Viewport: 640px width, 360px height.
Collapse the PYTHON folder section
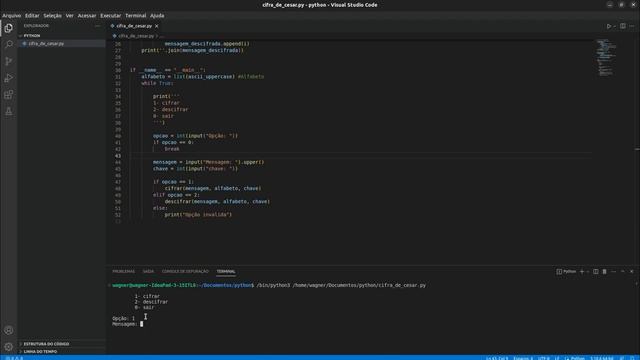[x=61, y=36]
